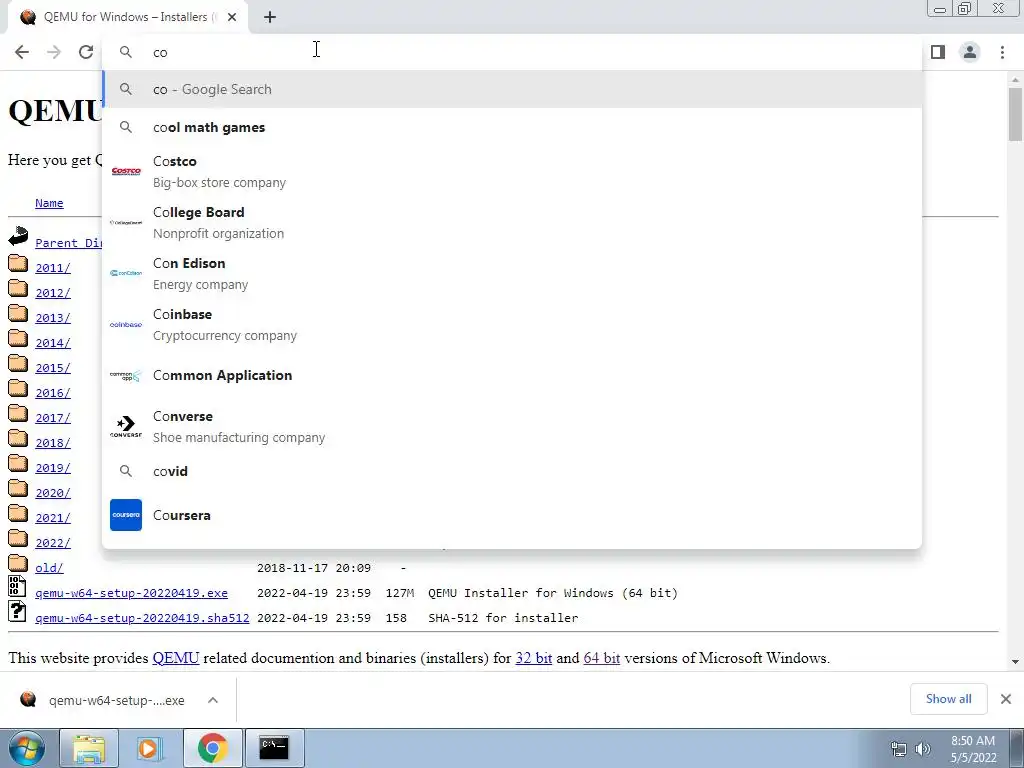Open the 2021/ folder link
Viewport: 1024px width, 768px height.
point(53,518)
